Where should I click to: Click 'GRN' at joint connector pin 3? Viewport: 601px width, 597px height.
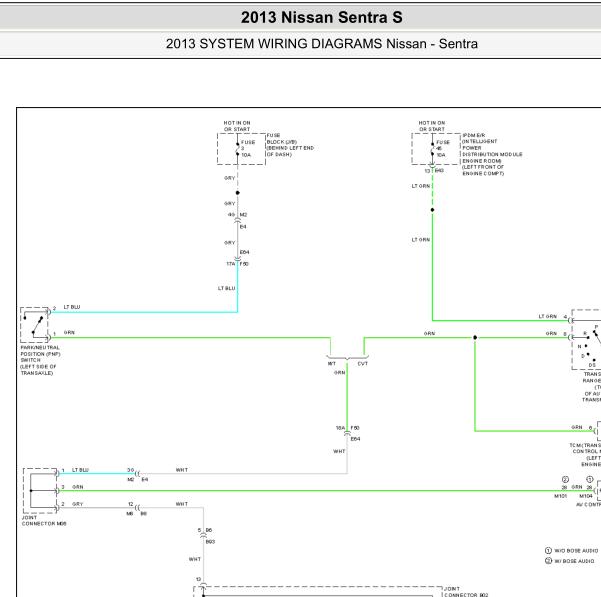click(77, 487)
